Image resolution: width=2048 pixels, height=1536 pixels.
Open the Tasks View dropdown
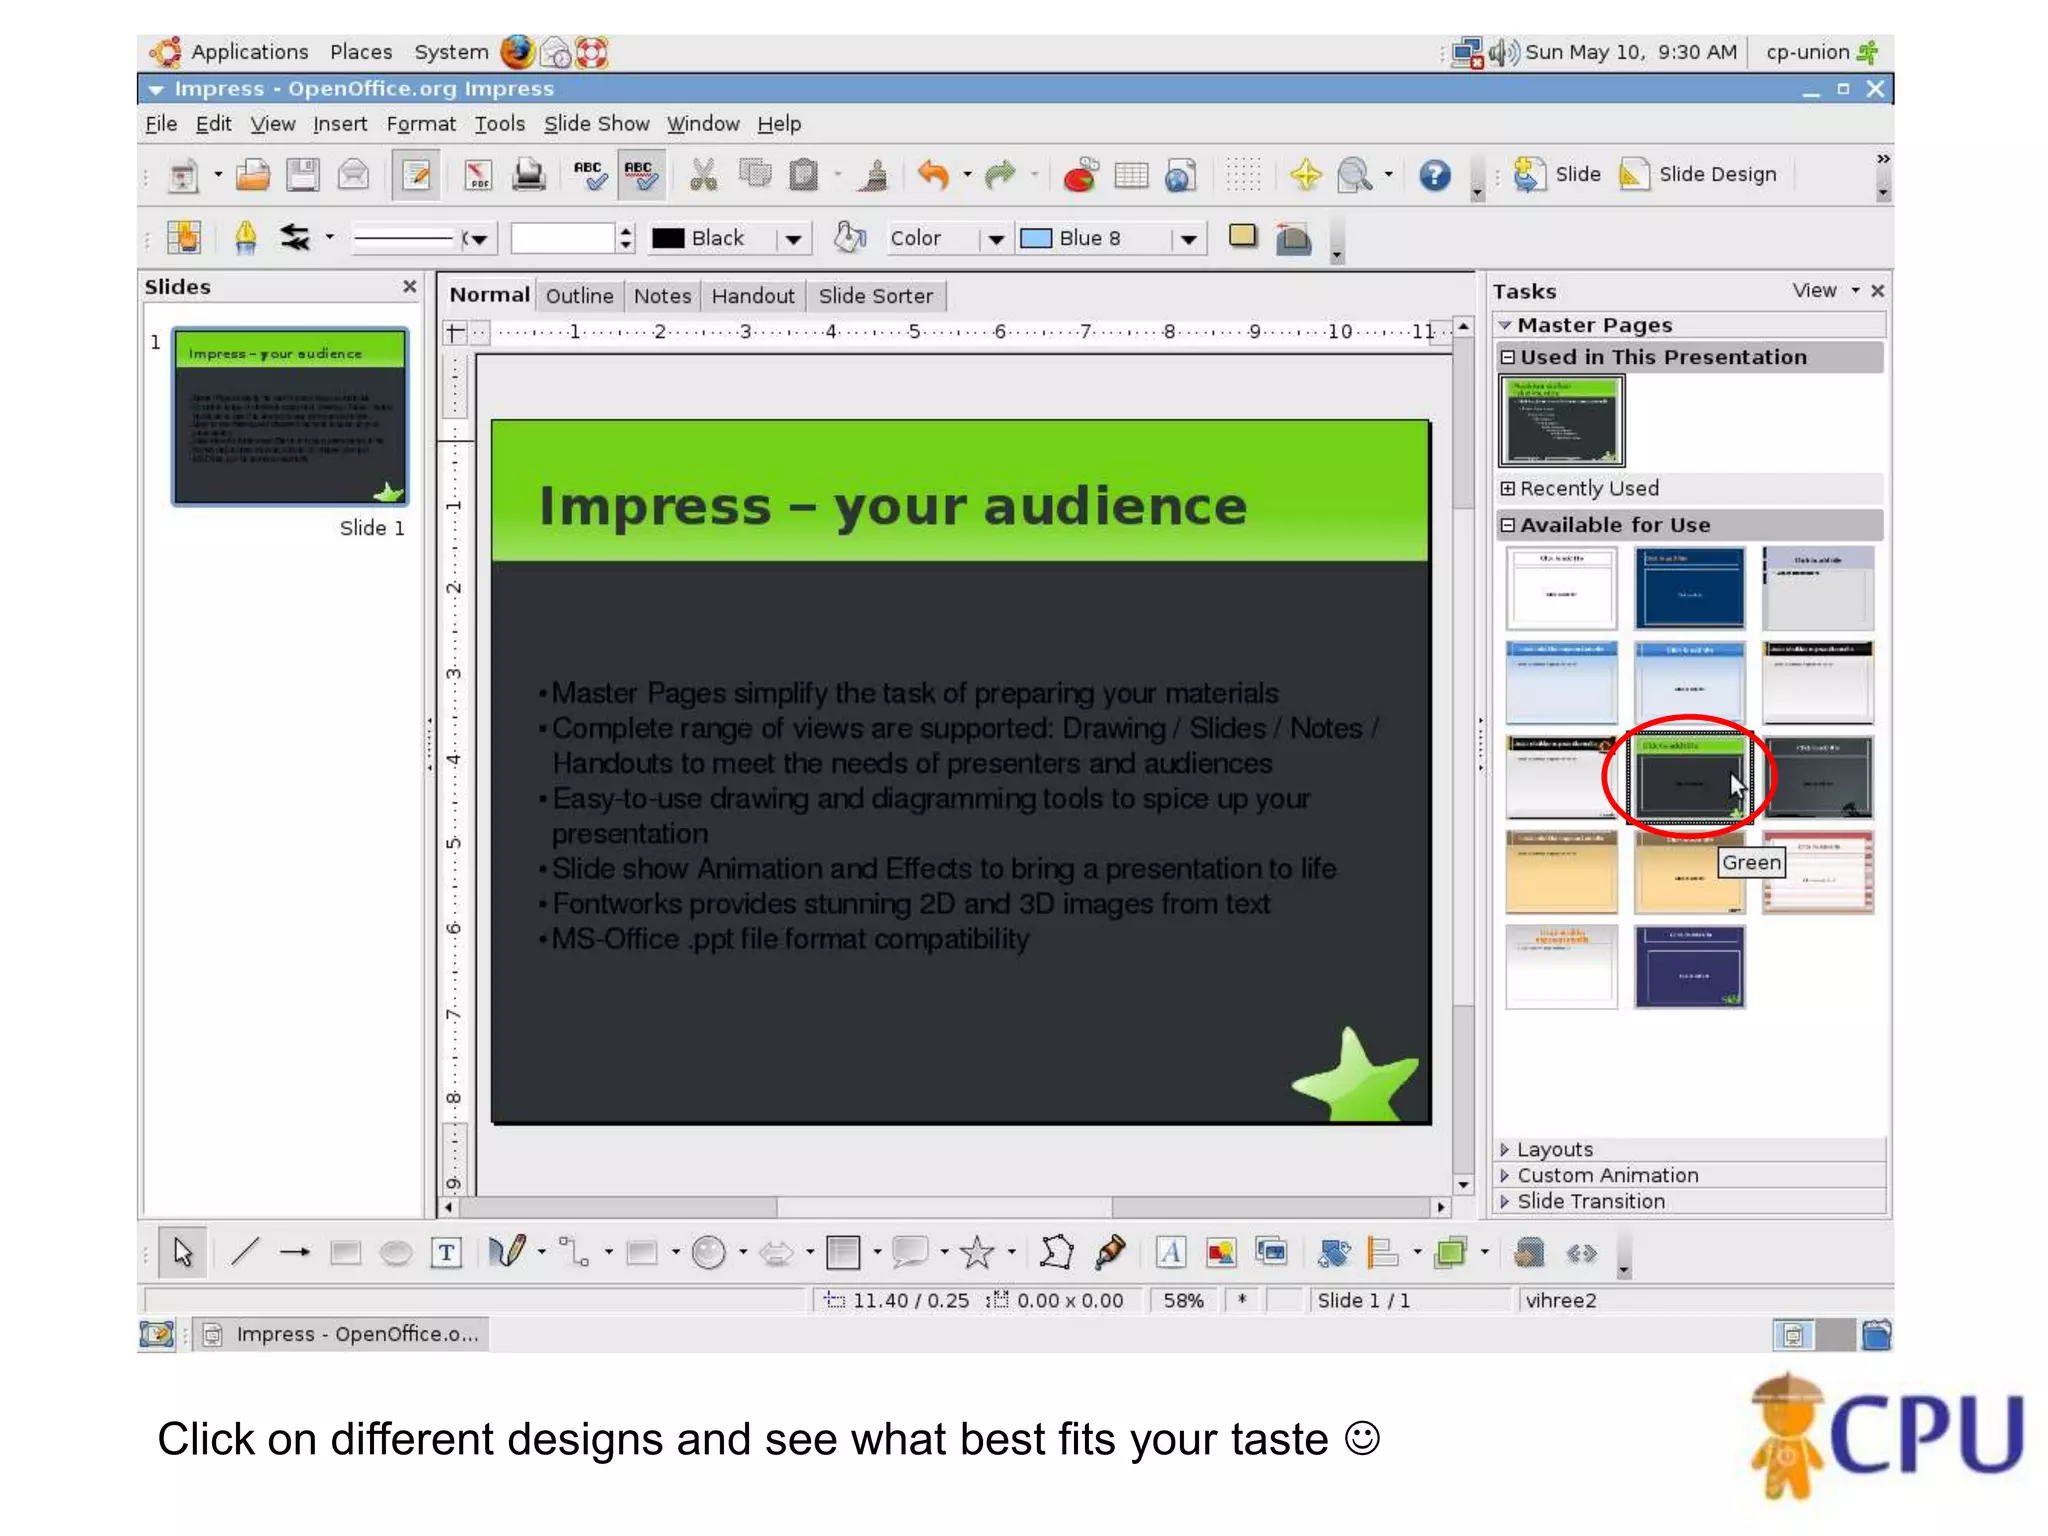click(x=1825, y=291)
